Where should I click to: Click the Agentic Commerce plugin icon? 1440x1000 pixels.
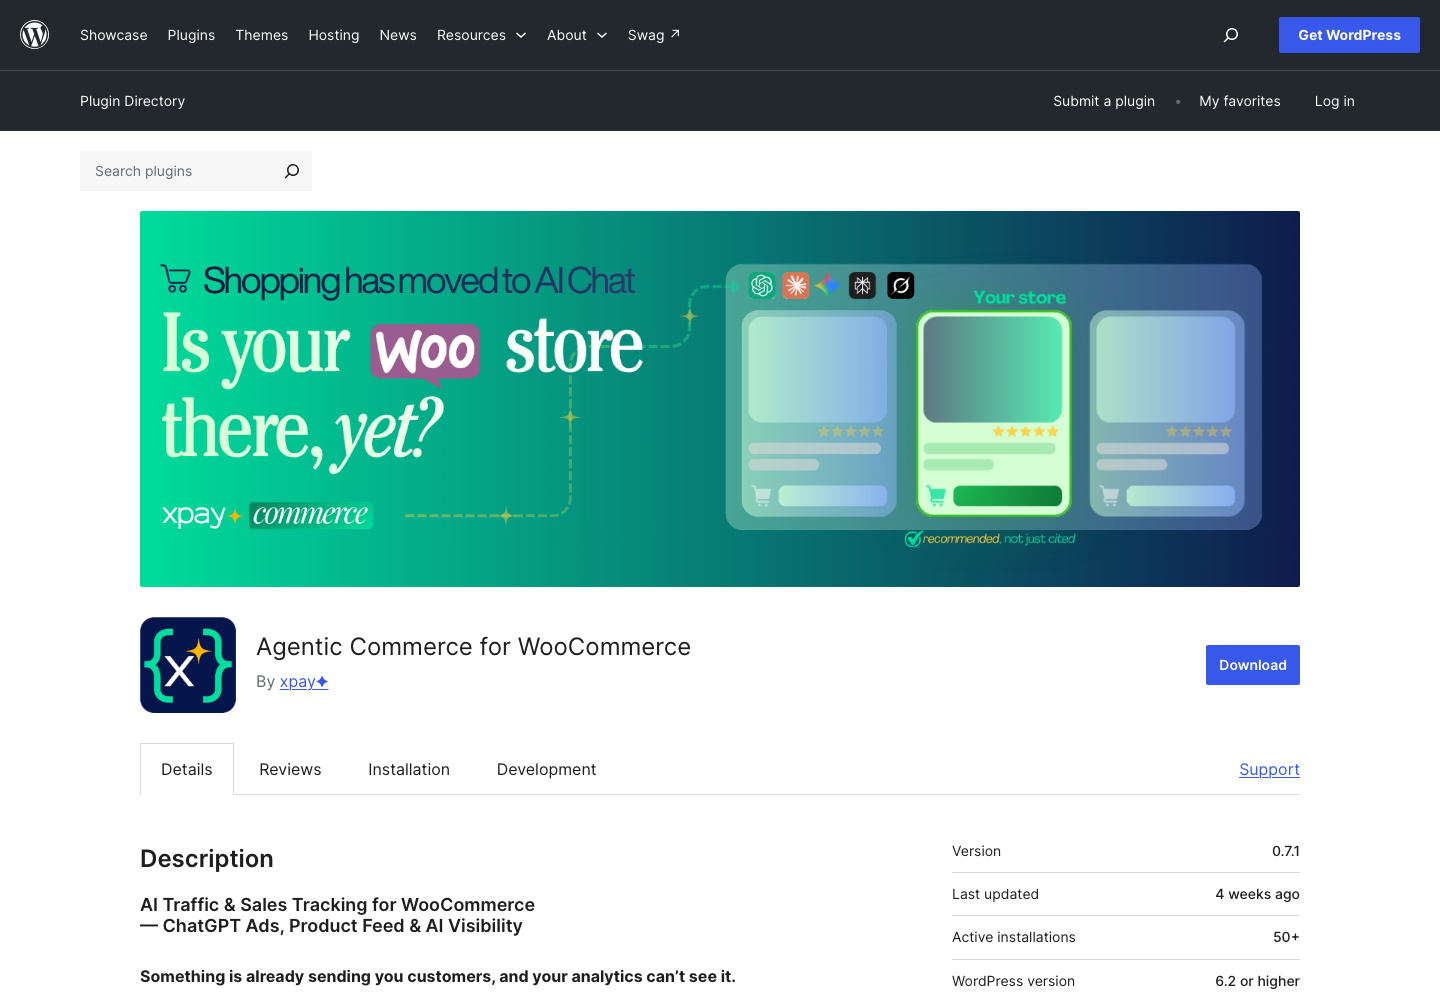pyautogui.click(x=188, y=665)
